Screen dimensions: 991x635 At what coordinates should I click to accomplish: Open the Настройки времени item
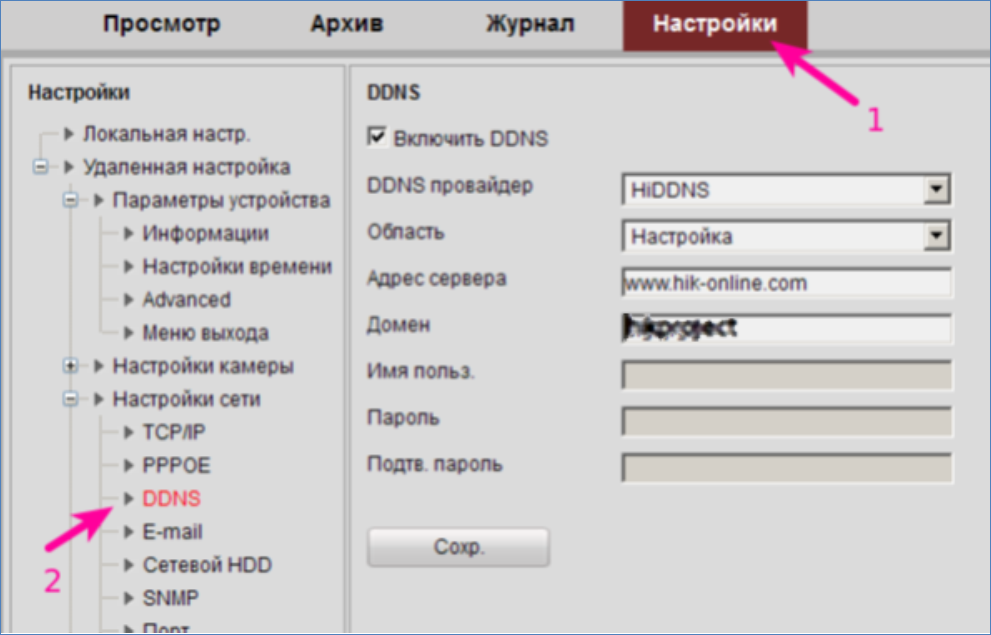[236, 267]
